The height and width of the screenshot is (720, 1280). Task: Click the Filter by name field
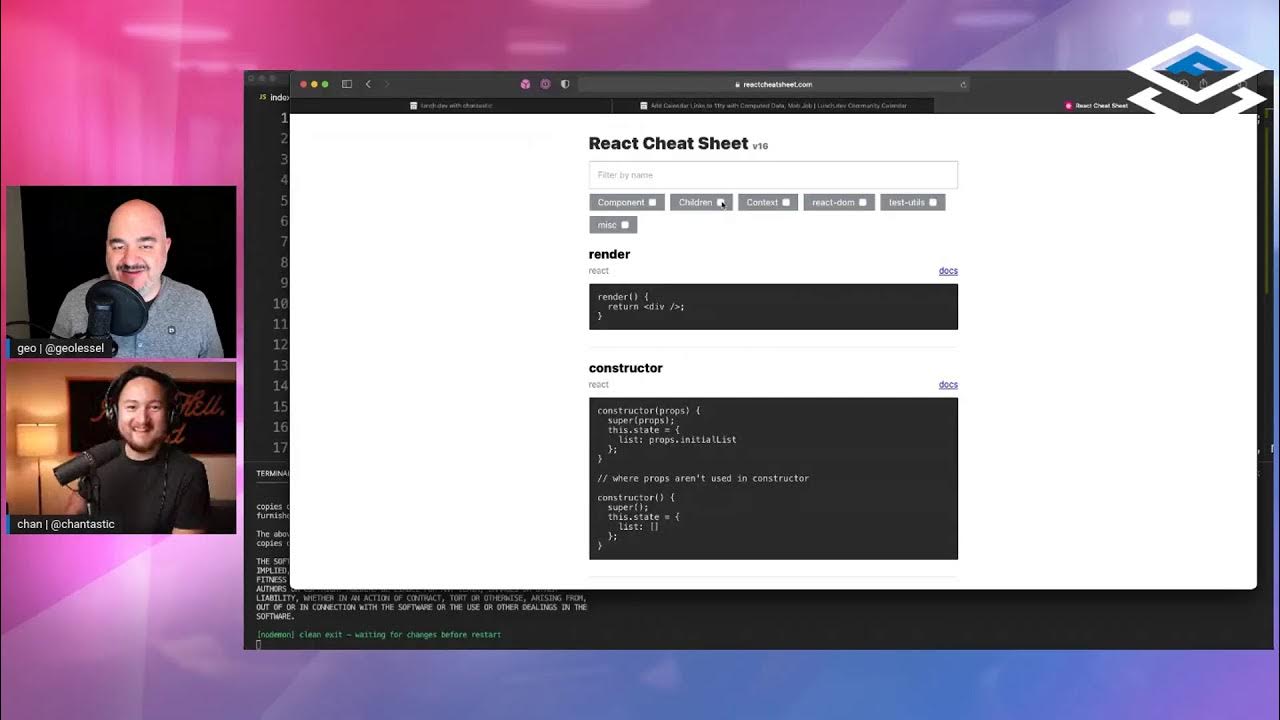(x=773, y=175)
